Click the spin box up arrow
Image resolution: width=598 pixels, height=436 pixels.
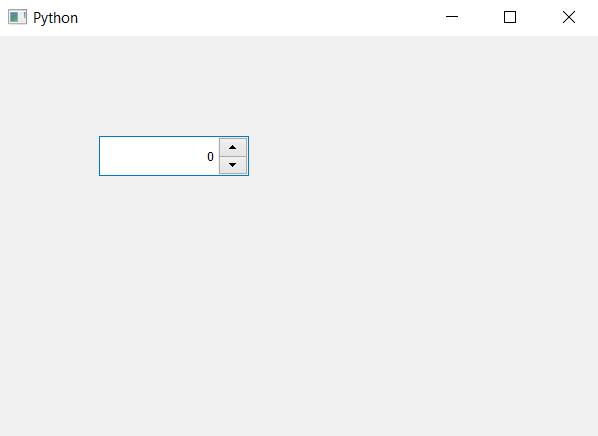point(233,147)
